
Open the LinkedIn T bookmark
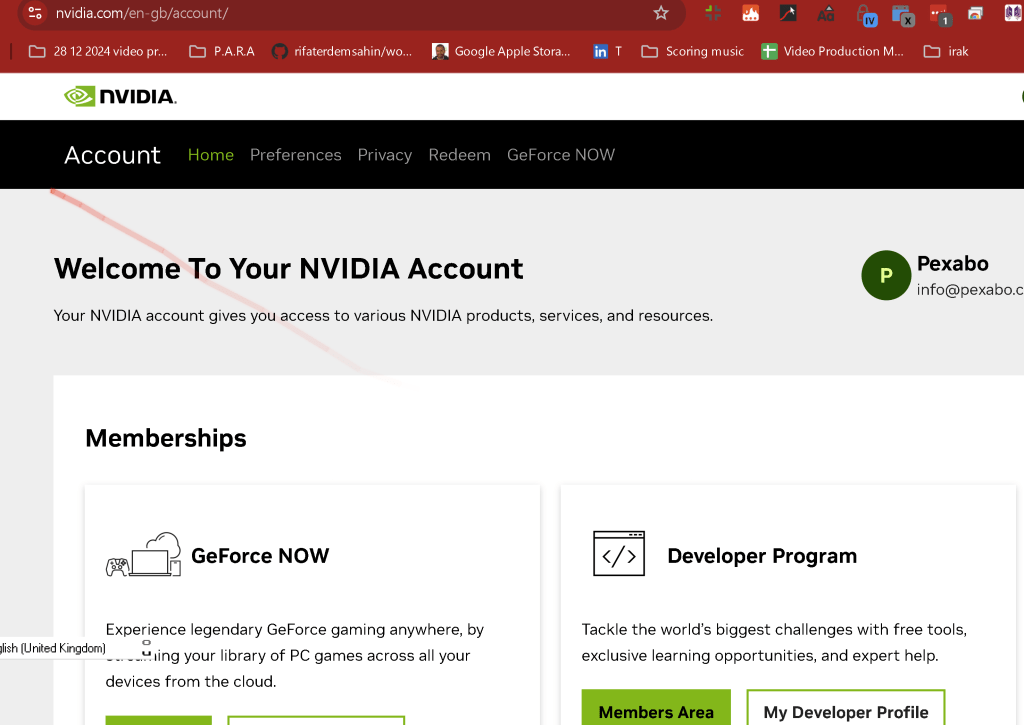(607, 52)
